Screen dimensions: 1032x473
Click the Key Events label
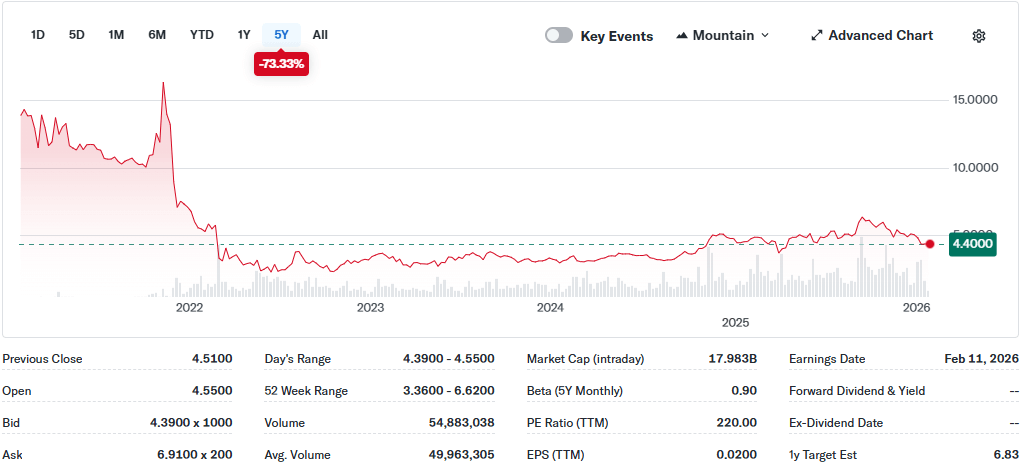[616, 36]
